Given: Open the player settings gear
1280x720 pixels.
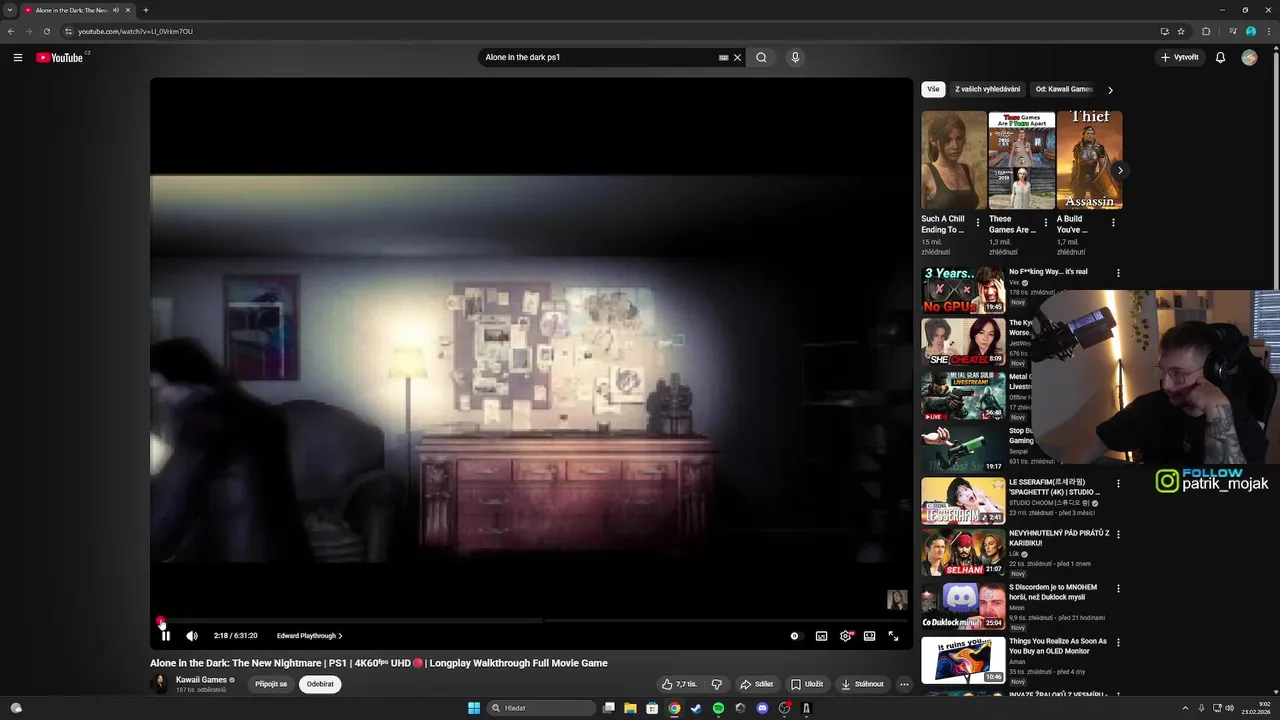Looking at the screenshot, I should click(x=846, y=636).
